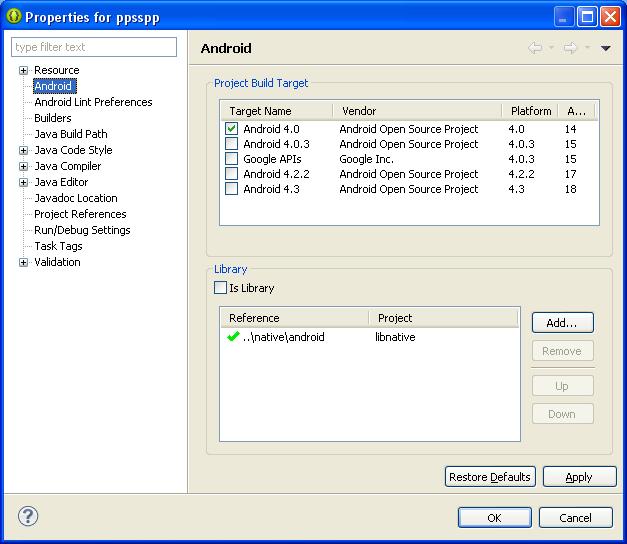The image size is (627, 544).
Task: Click the Properties window title icon
Action: click(13, 16)
